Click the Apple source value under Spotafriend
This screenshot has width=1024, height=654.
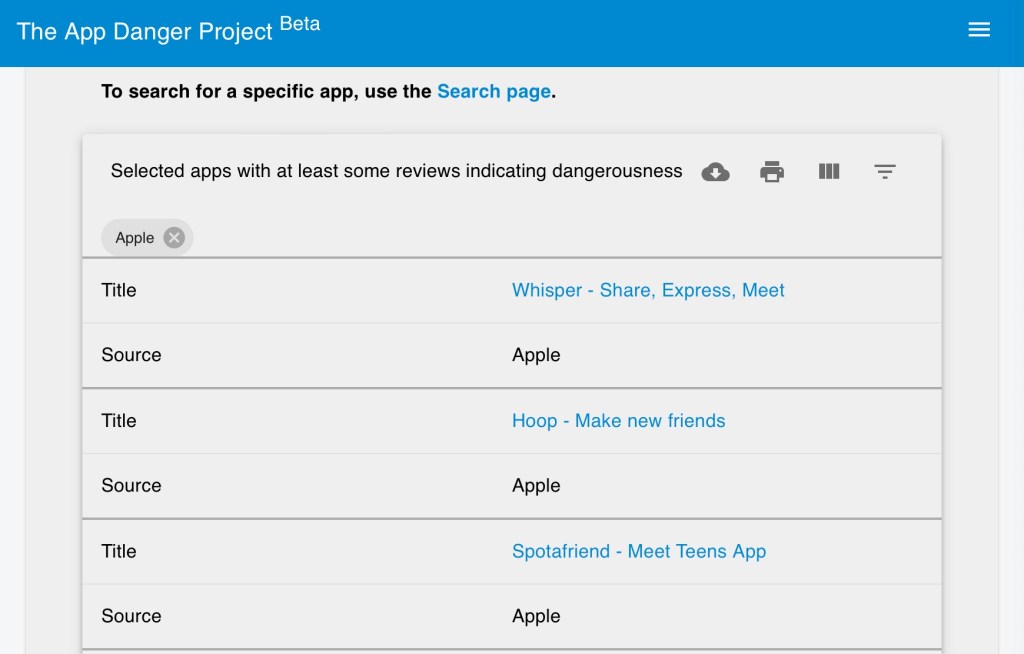tap(536, 616)
